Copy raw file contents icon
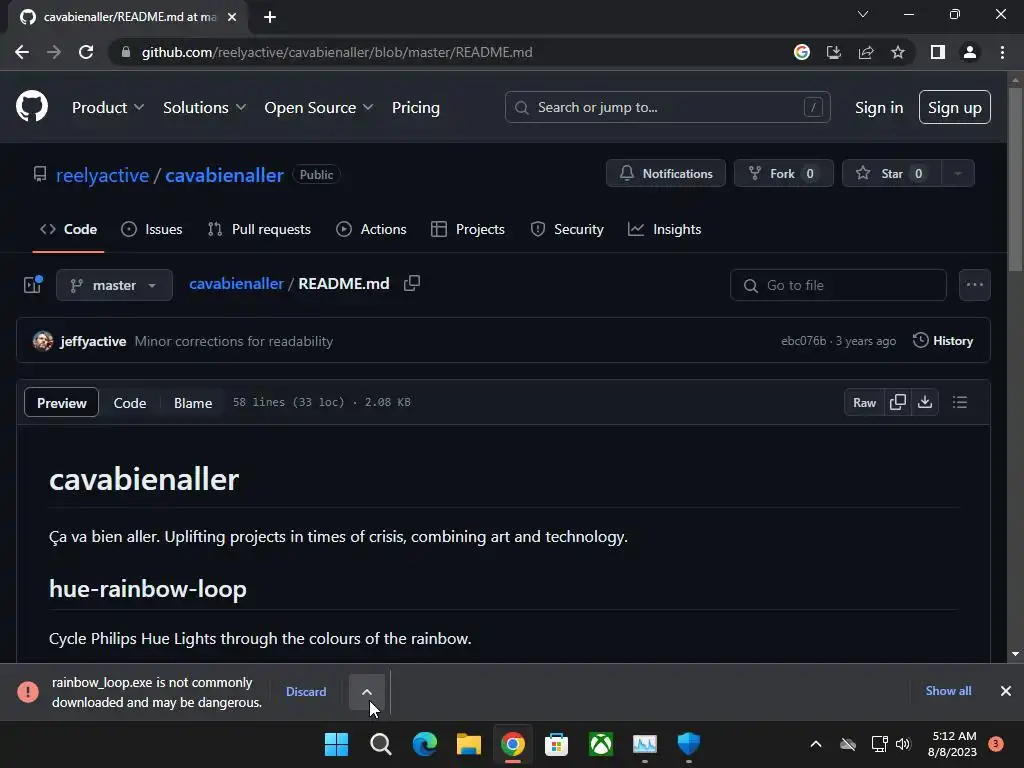Viewport: 1024px width, 768px height. 898,402
